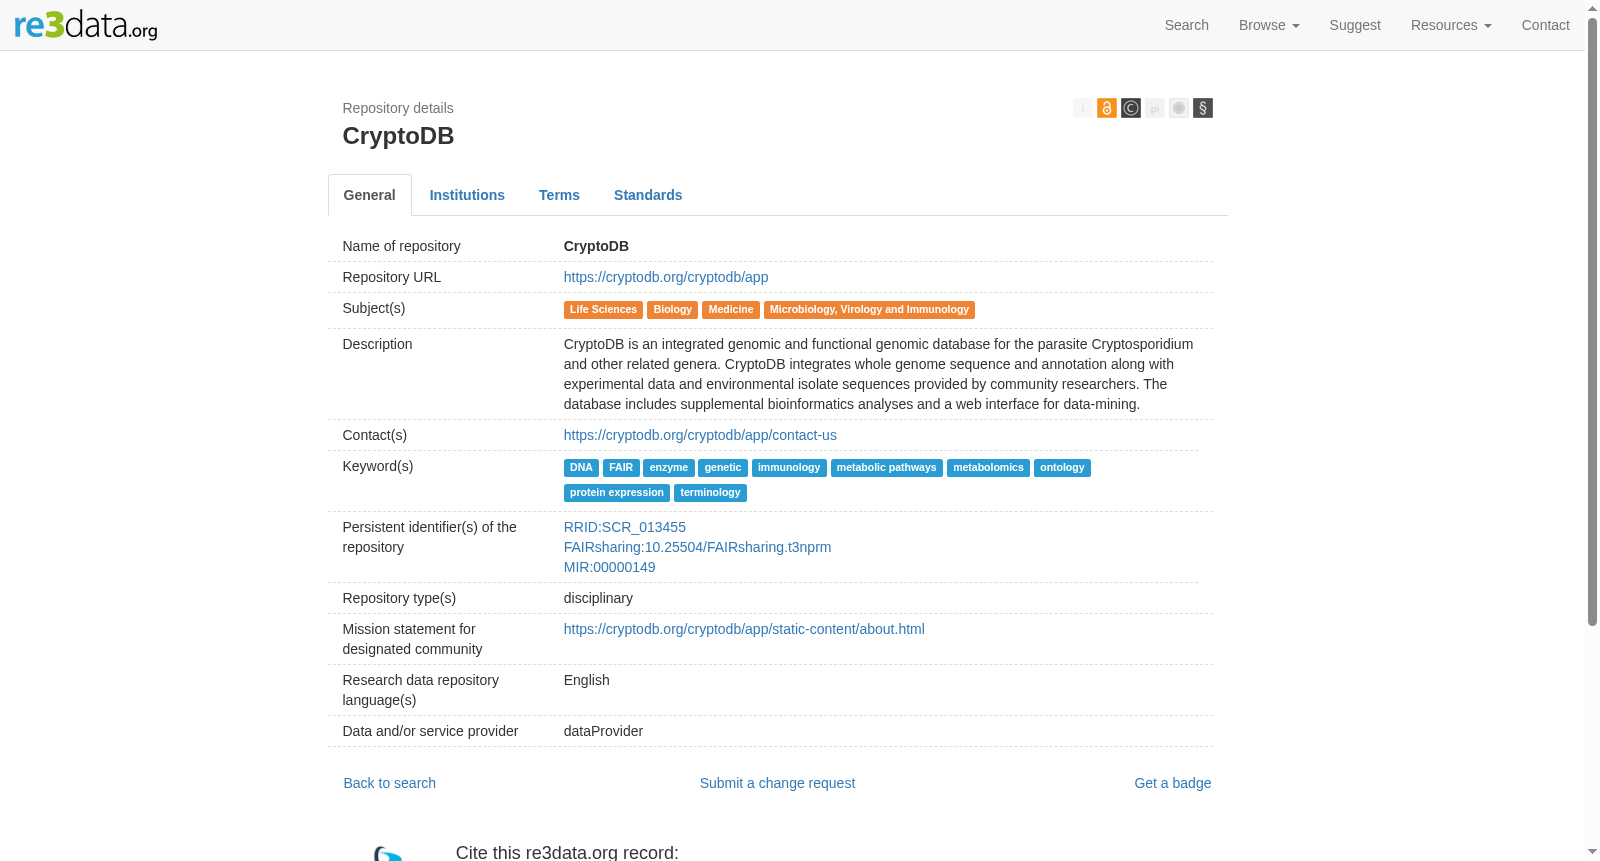The width and height of the screenshot is (1600, 861).
Task: Open the RRID:SCR_013455 identifier link
Action: (x=625, y=527)
